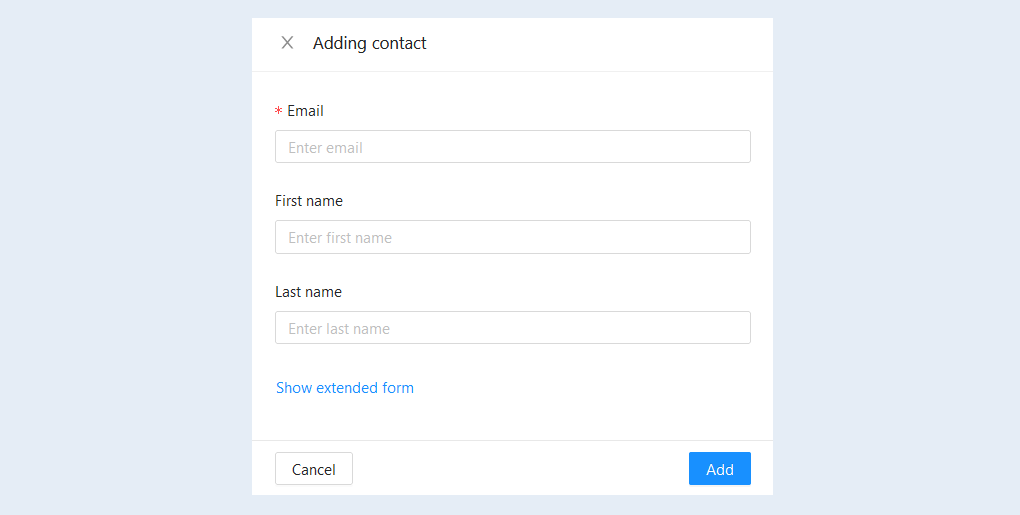Focus the Email input field

pyautogui.click(x=513, y=147)
